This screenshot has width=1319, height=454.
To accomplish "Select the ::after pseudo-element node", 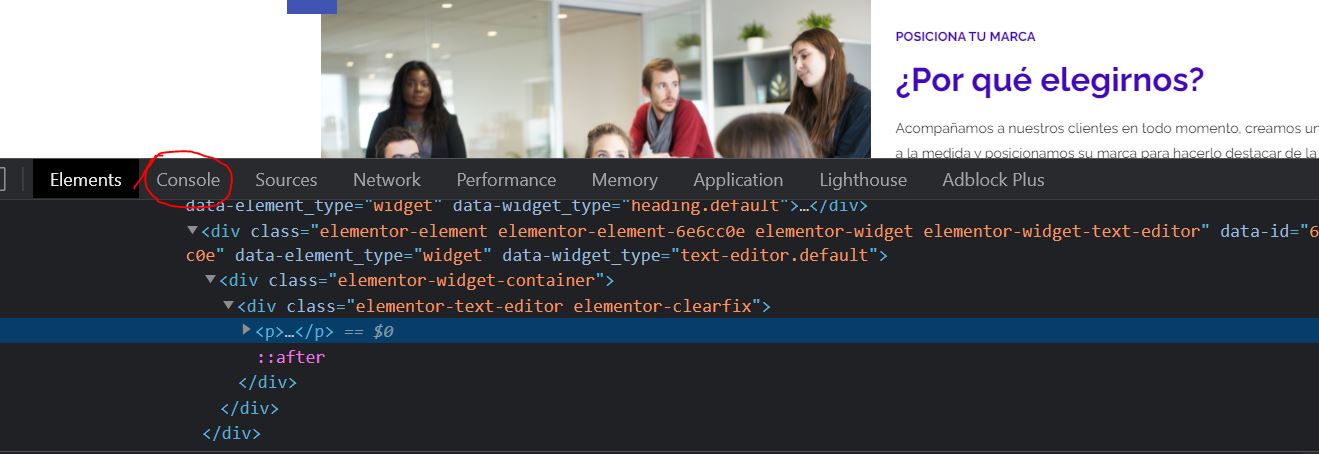I will 291,356.
